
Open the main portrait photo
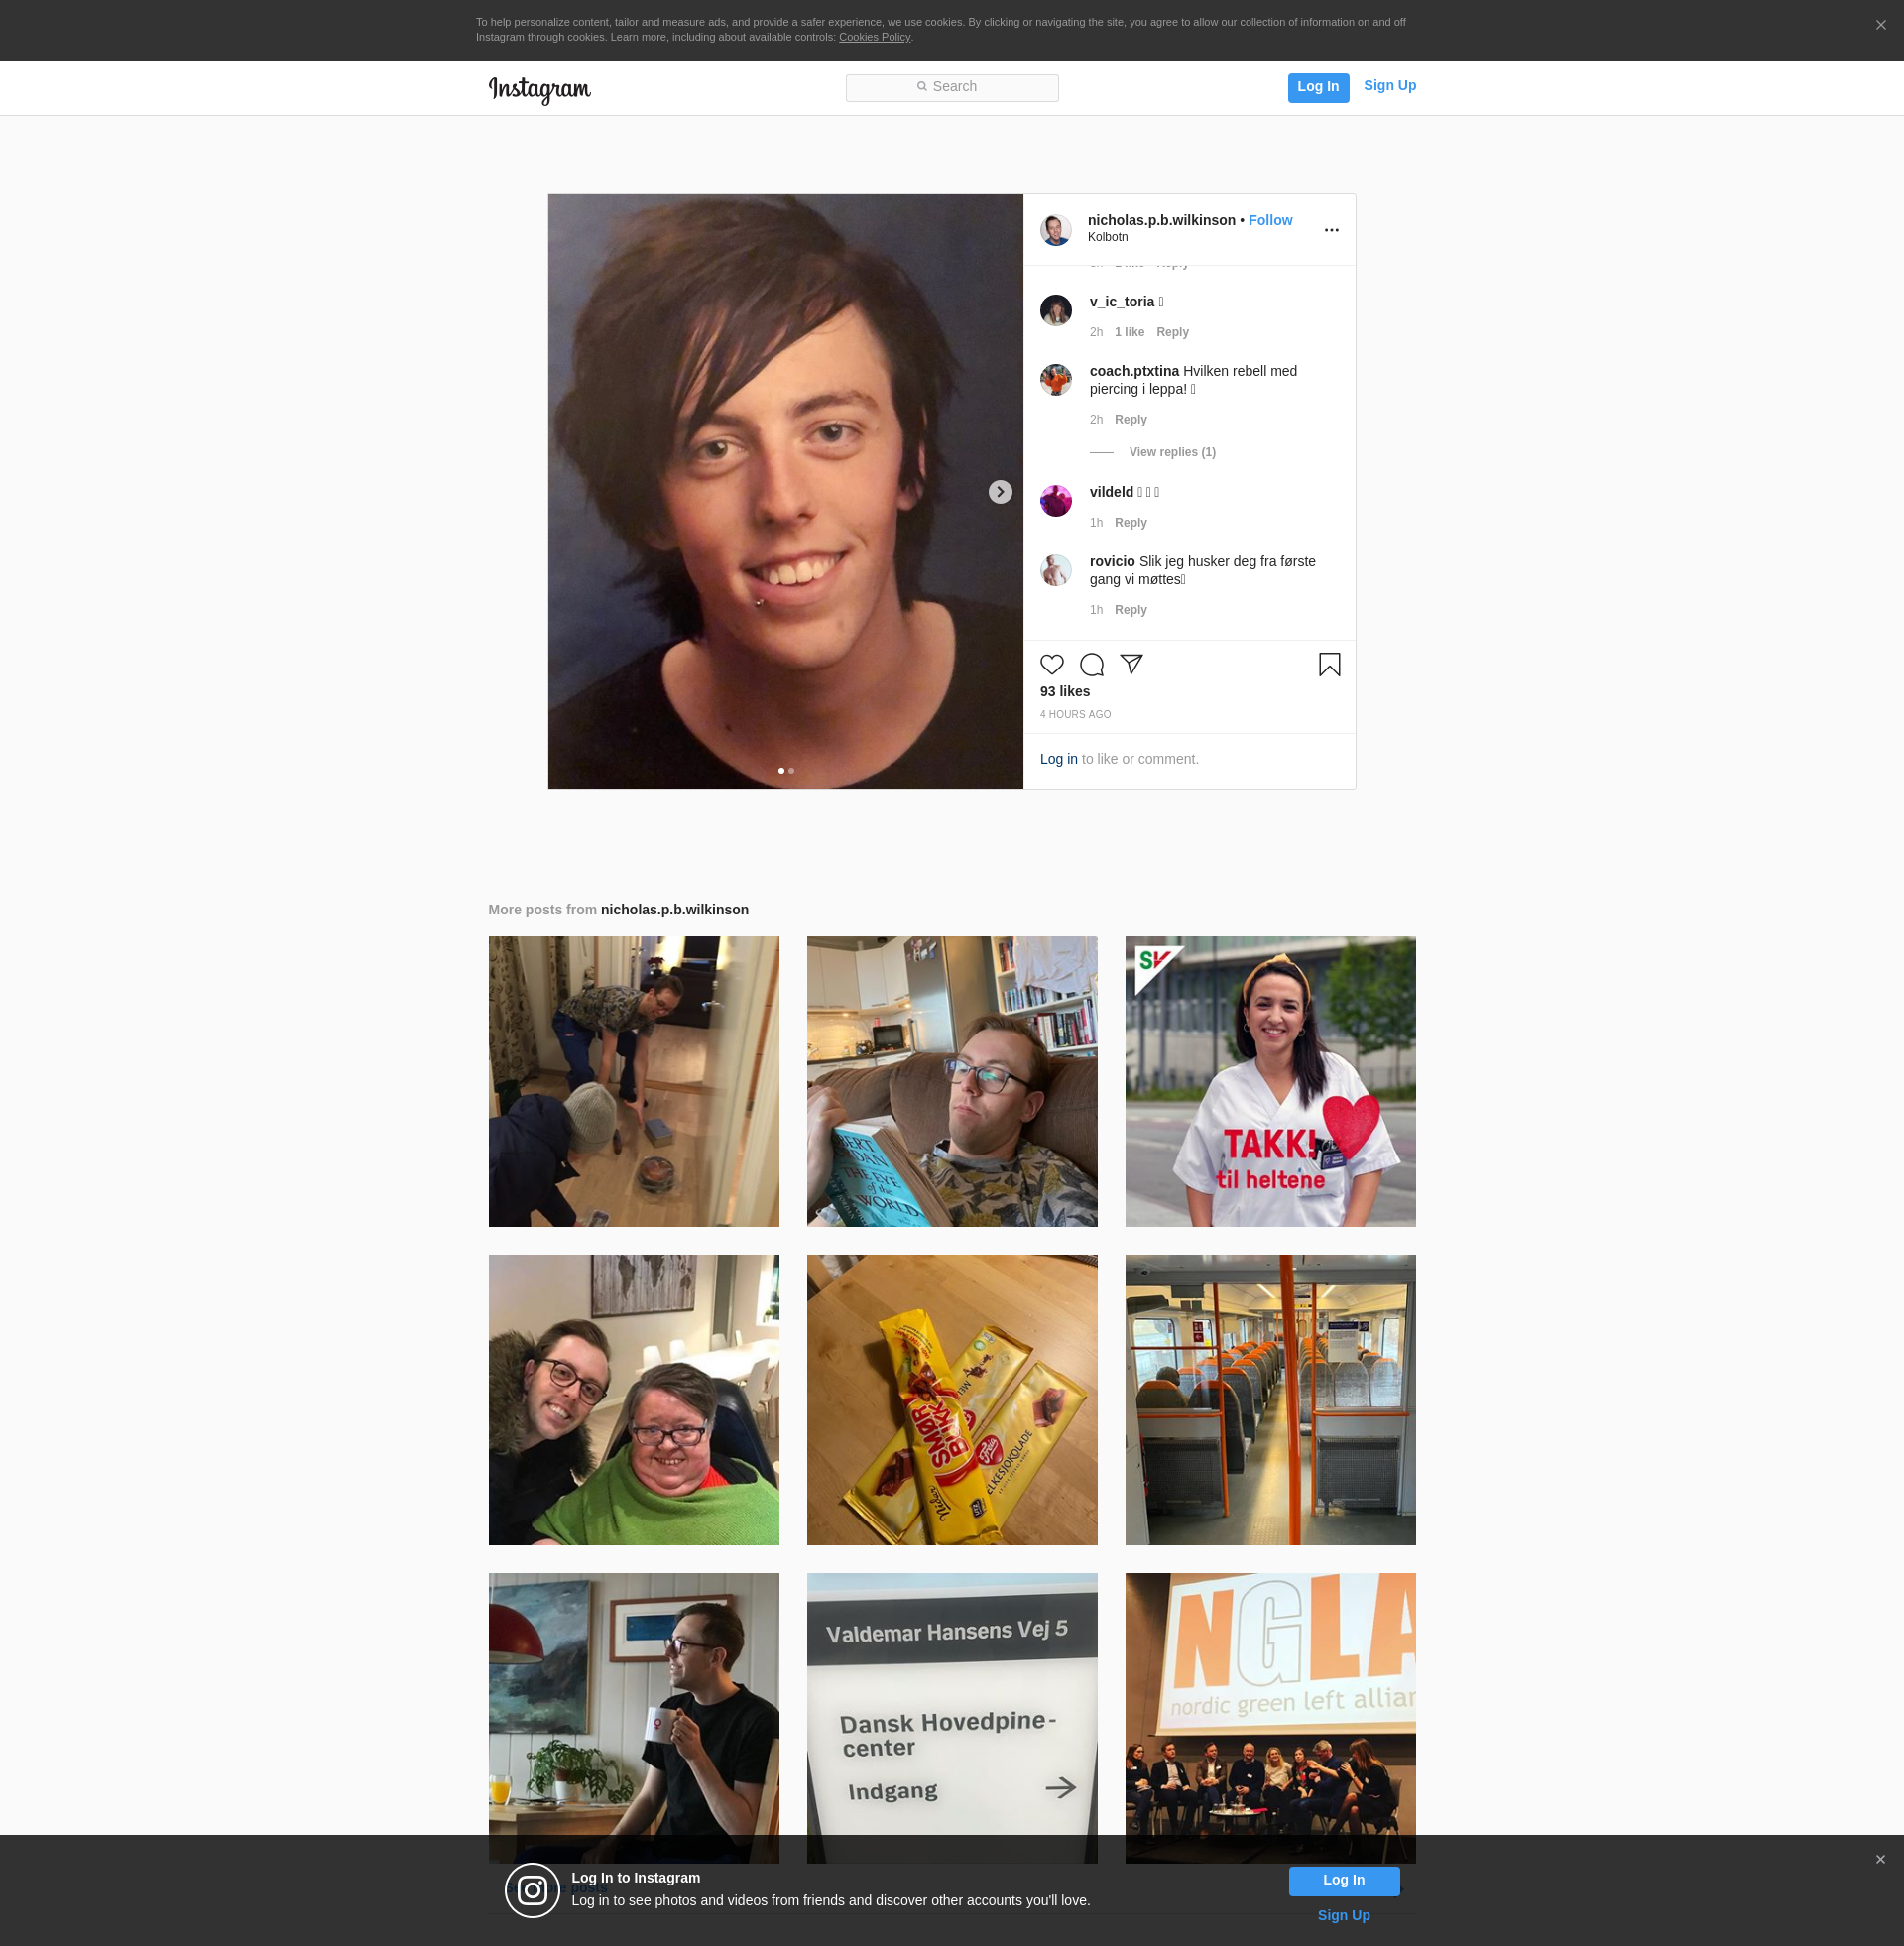point(785,491)
